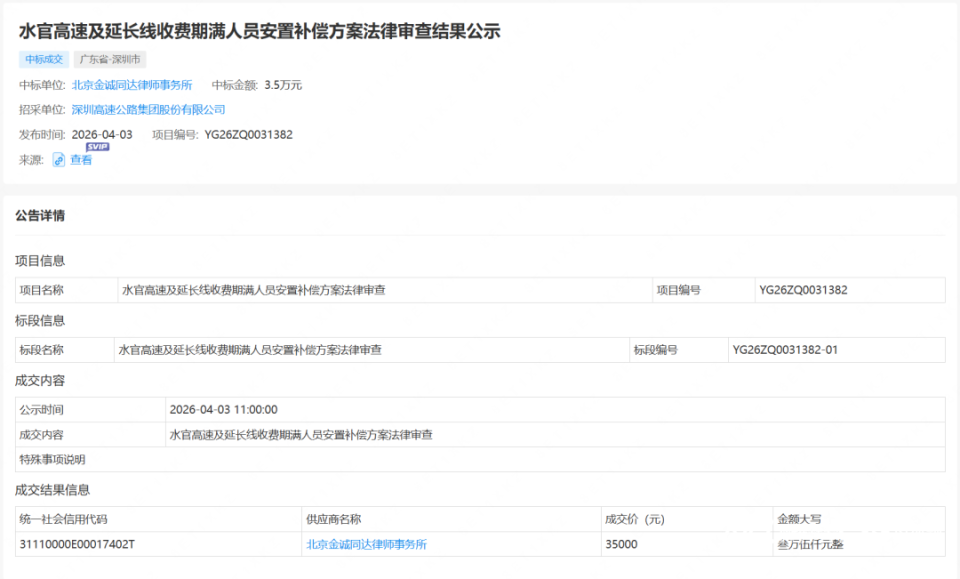Click the credit code 31110000E00017402T cell
Image resolution: width=960 pixels, height=579 pixels.
point(159,544)
